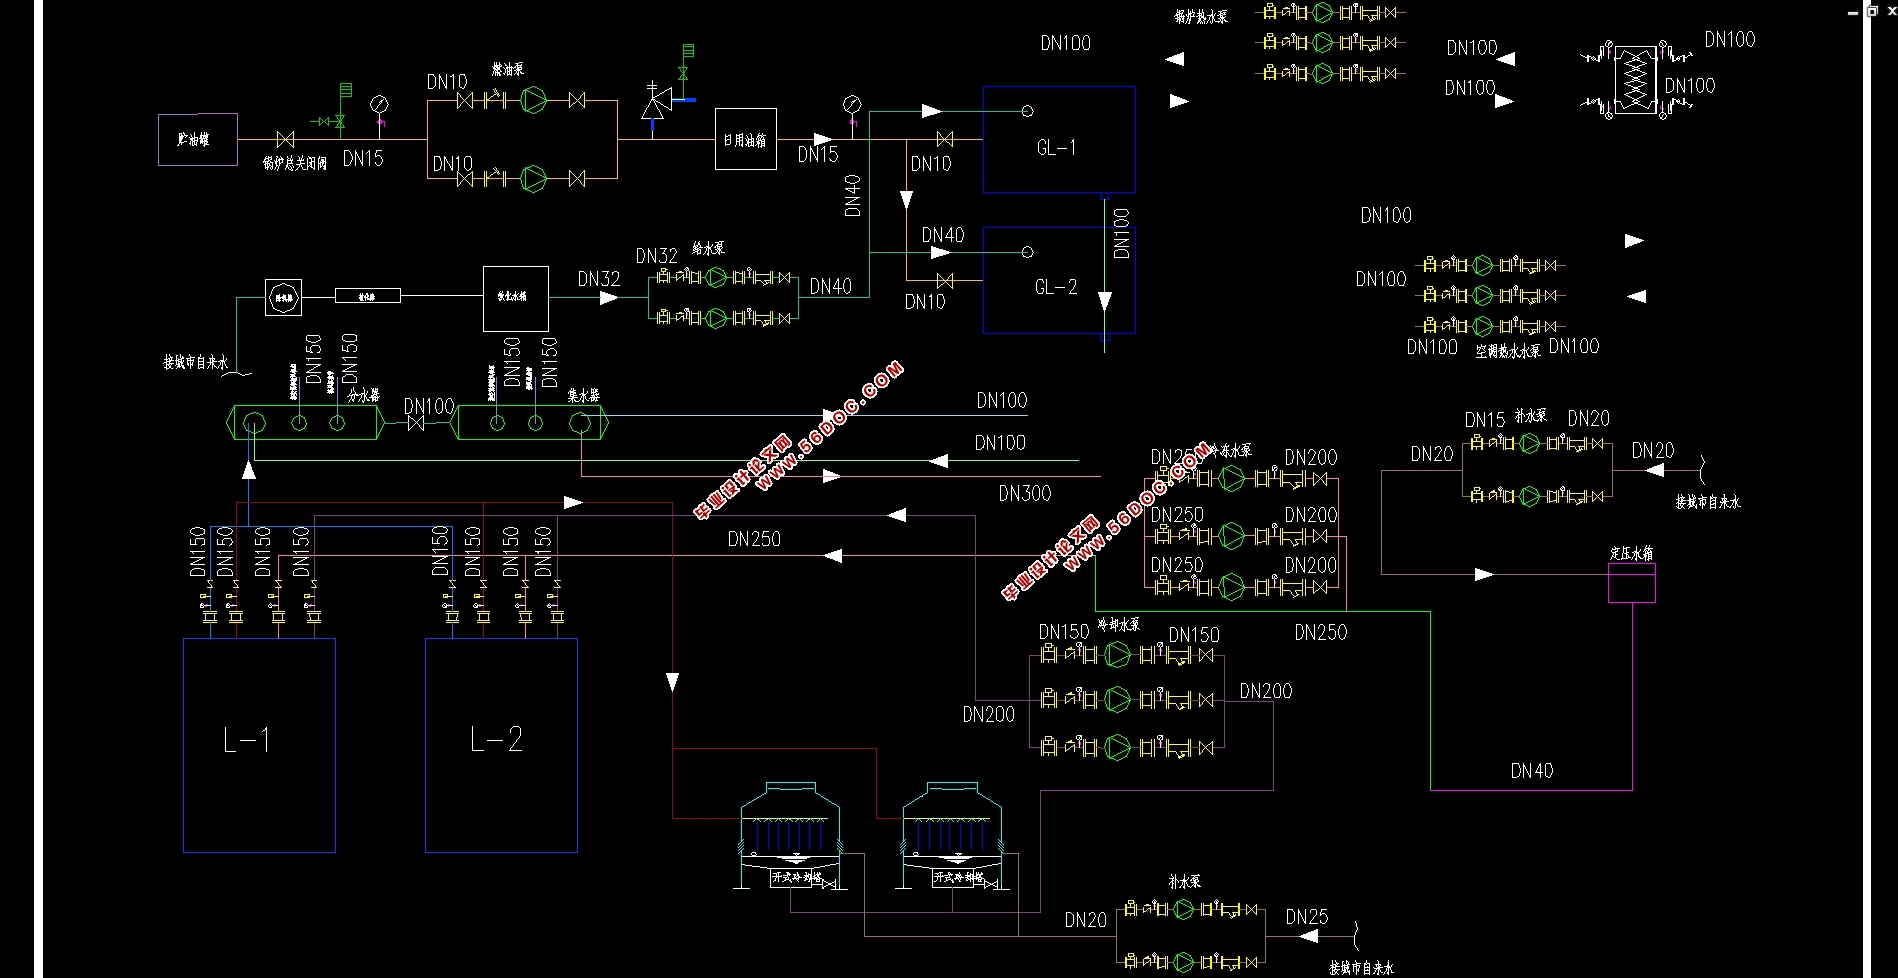Screen dimensions: 1898x978
Task: Select the 定压水箱 text label
Action: pyautogui.click(x=1631, y=553)
